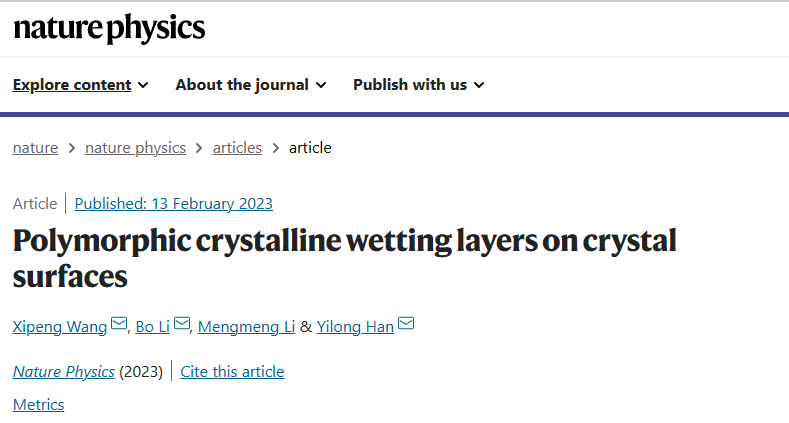
Task: Click Published: 13 February 2023 link
Action: tap(174, 204)
